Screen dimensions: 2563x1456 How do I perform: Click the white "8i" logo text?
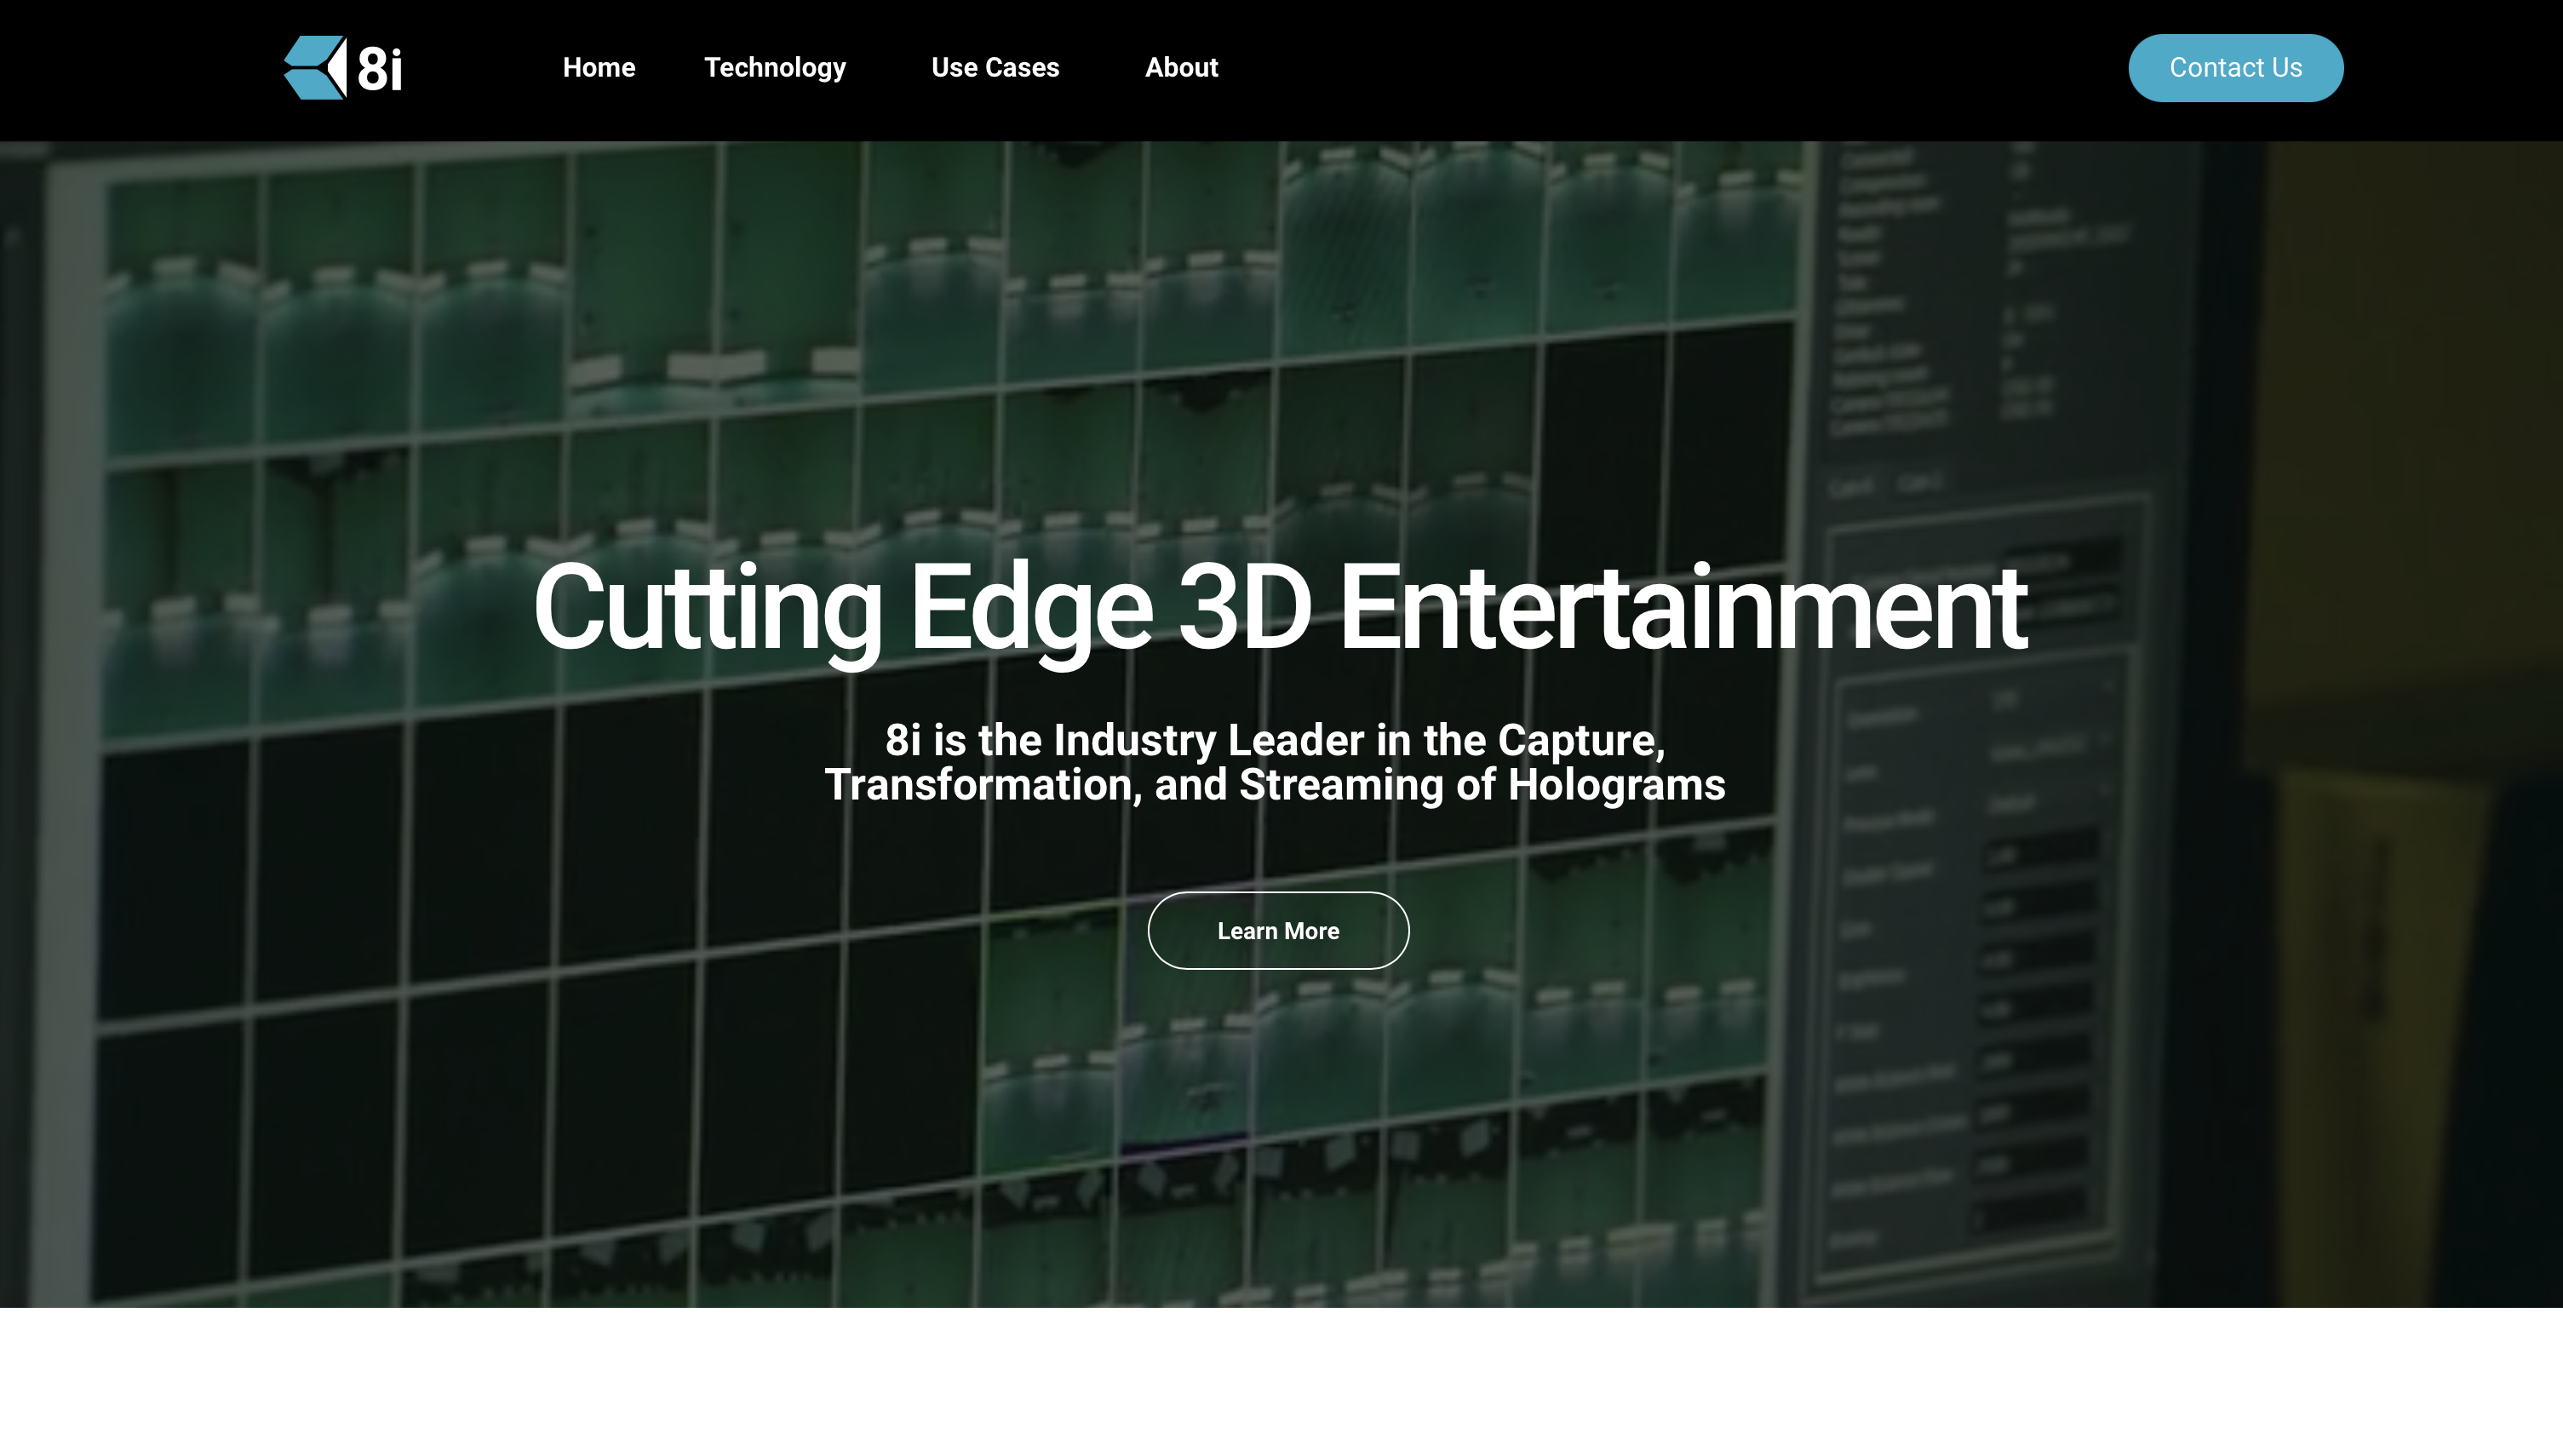380,69
